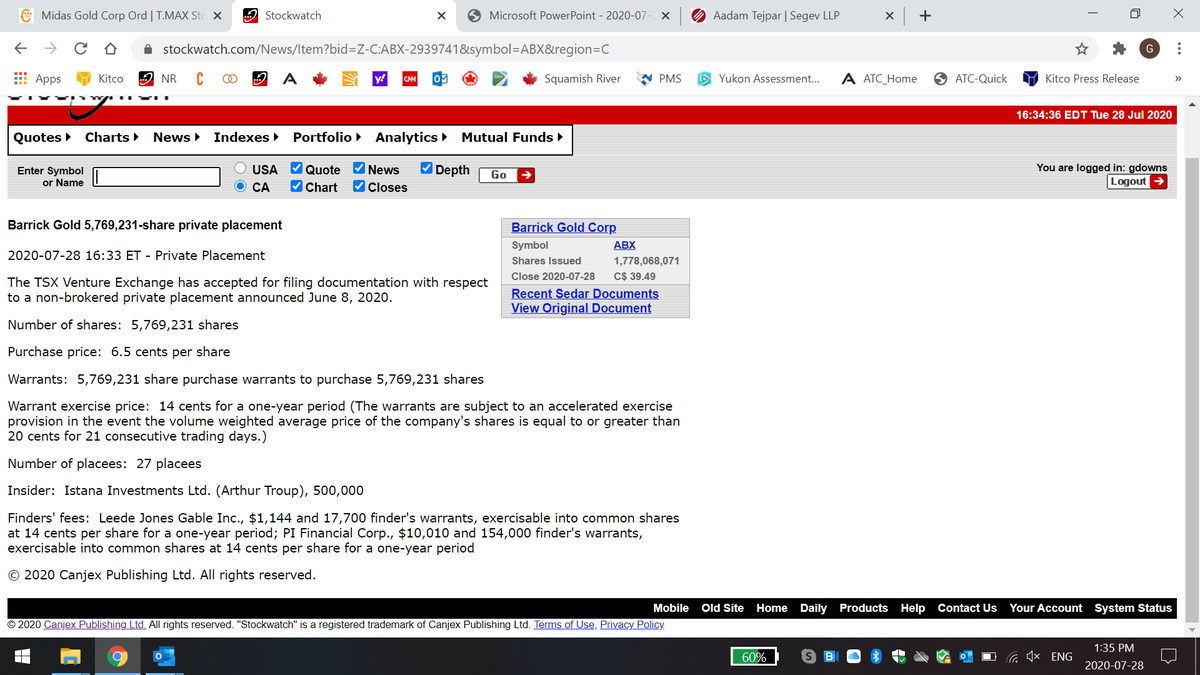Open the Kitco Press Release bookmark

(x=1081, y=78)
